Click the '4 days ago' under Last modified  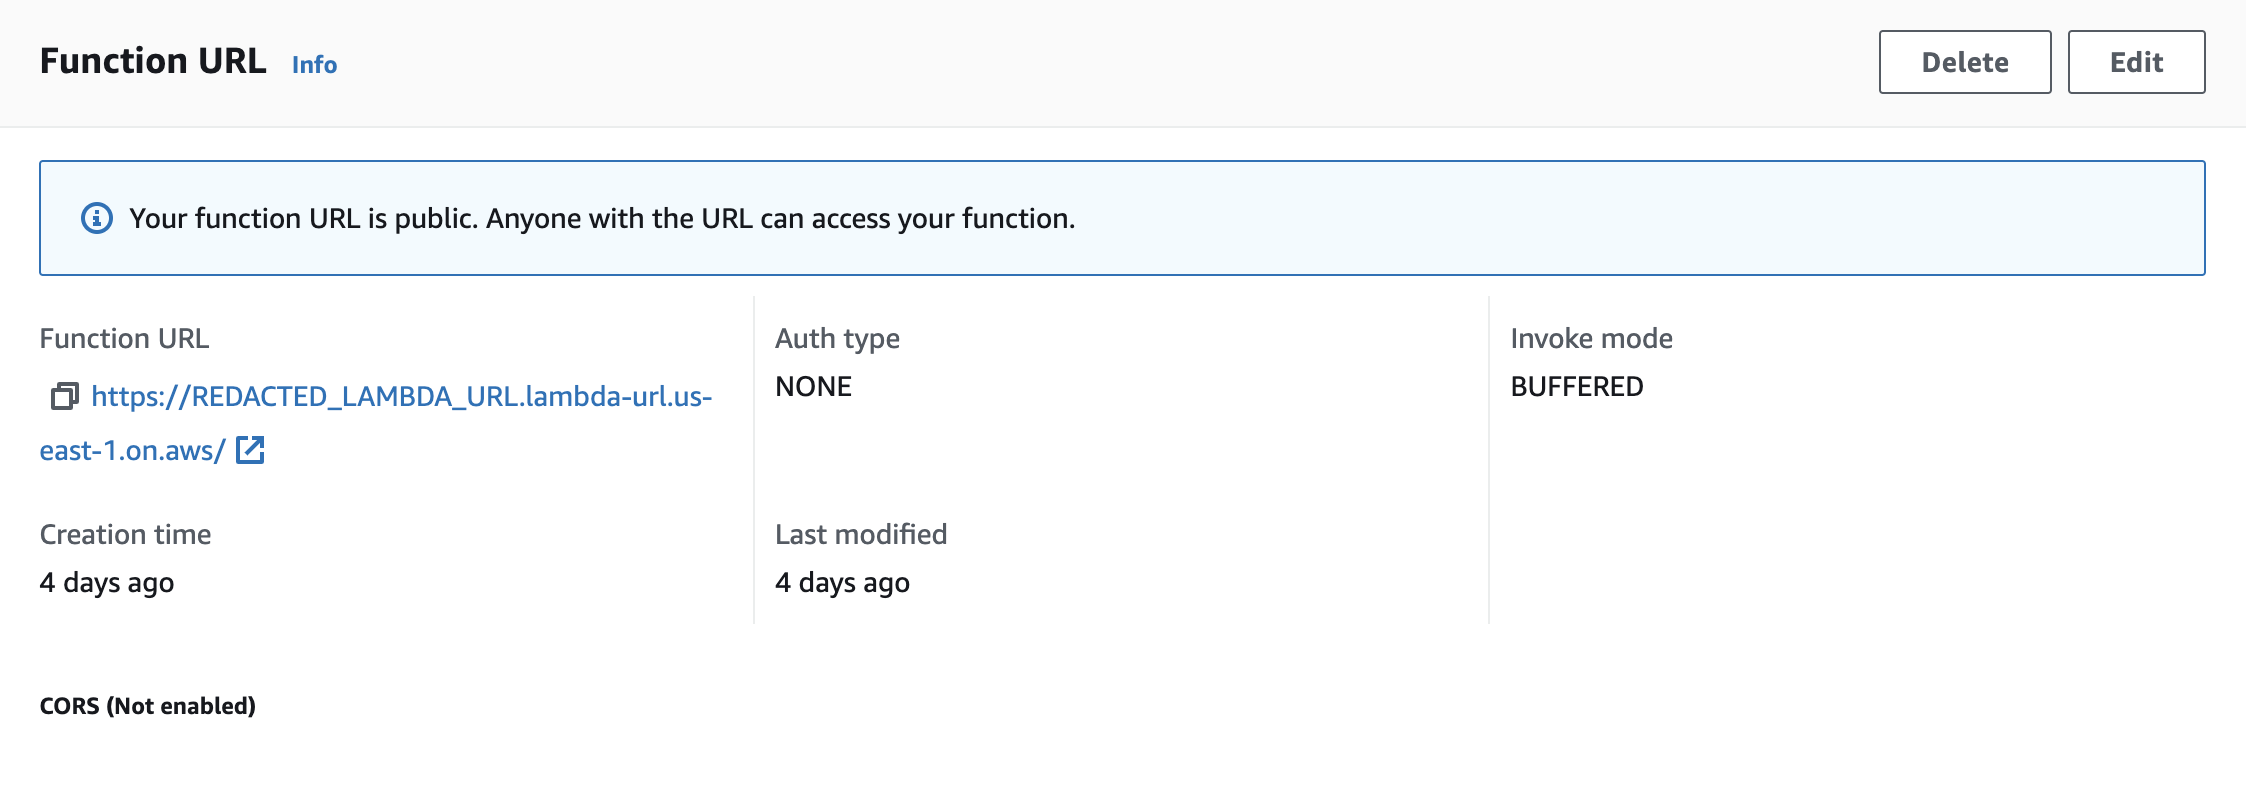point(842,583)
